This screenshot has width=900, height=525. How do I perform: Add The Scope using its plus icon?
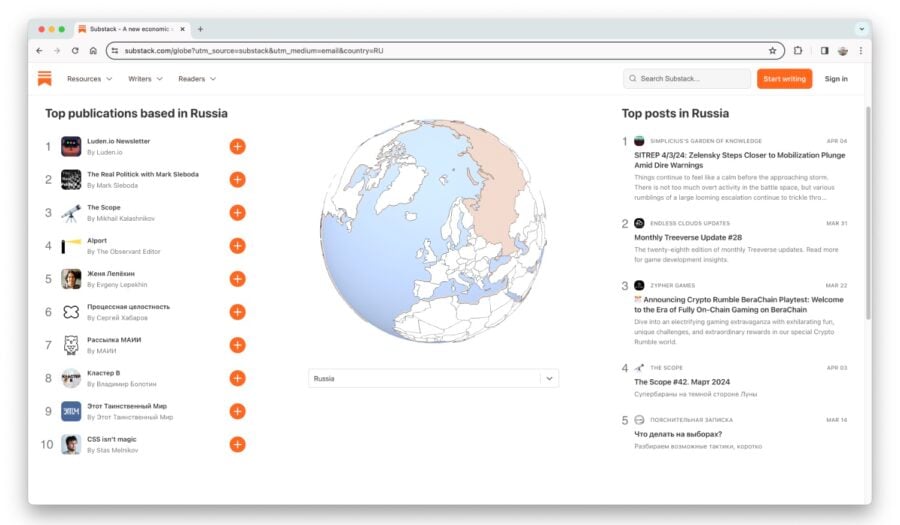tap(237, 213)
